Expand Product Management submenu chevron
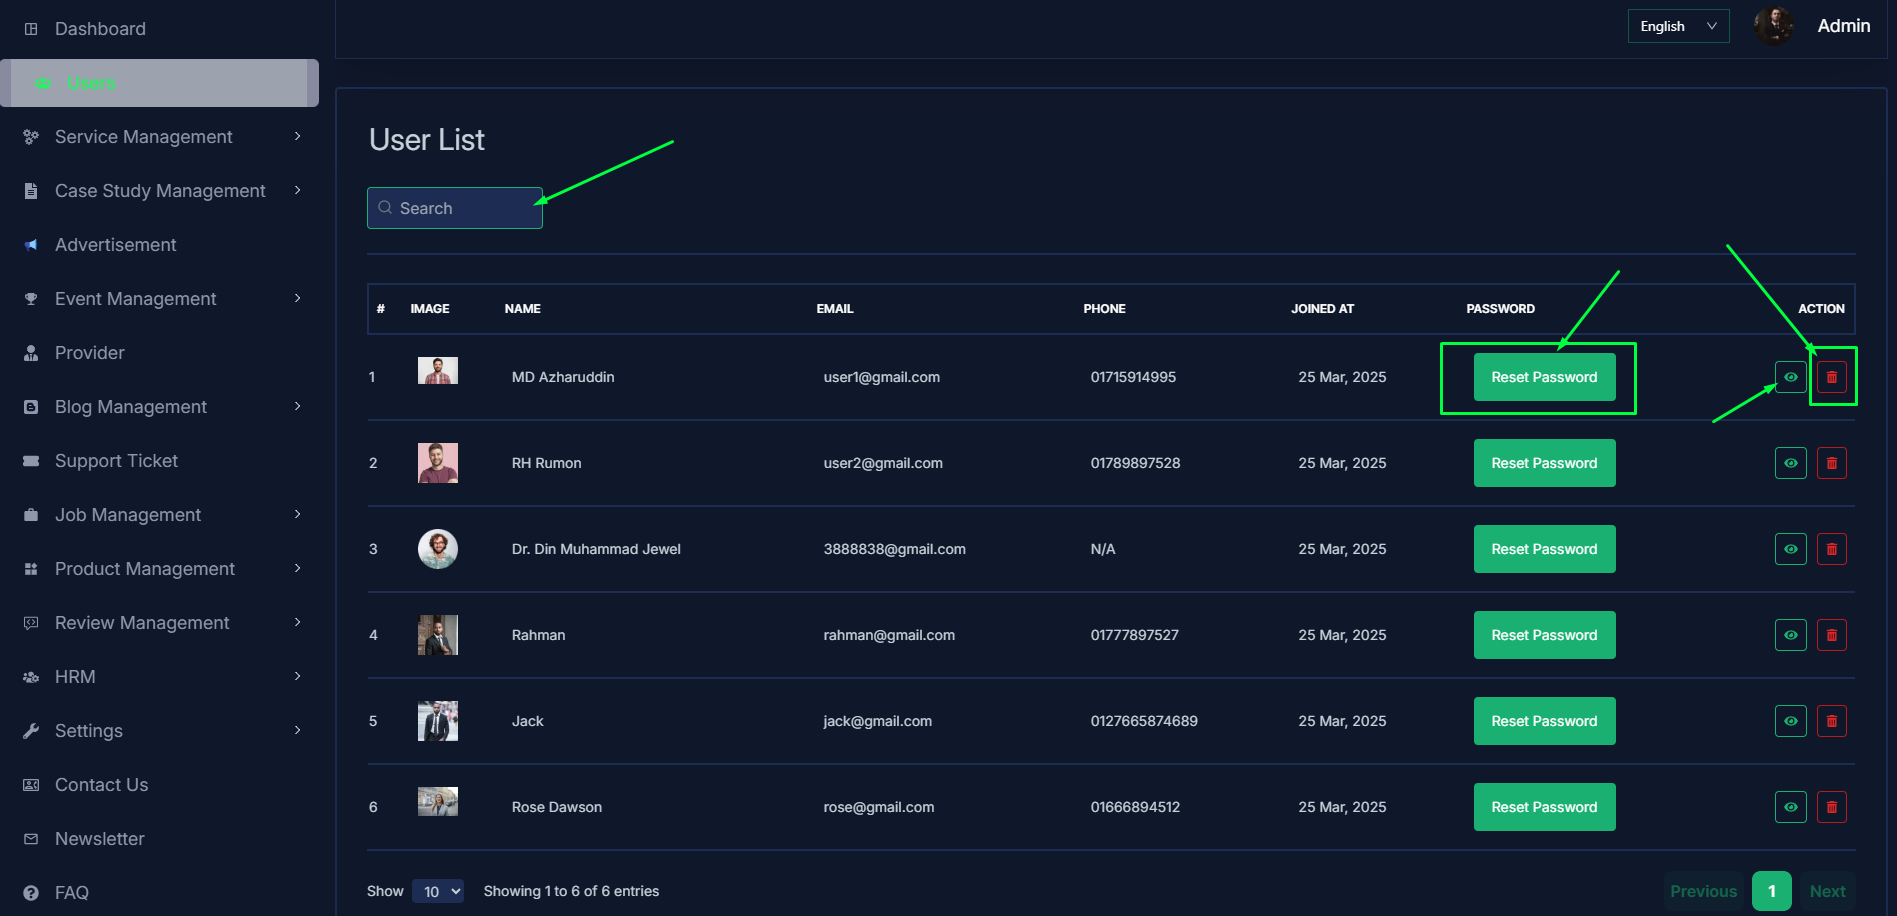The image size is (1897, 916). tap(298, 568)
